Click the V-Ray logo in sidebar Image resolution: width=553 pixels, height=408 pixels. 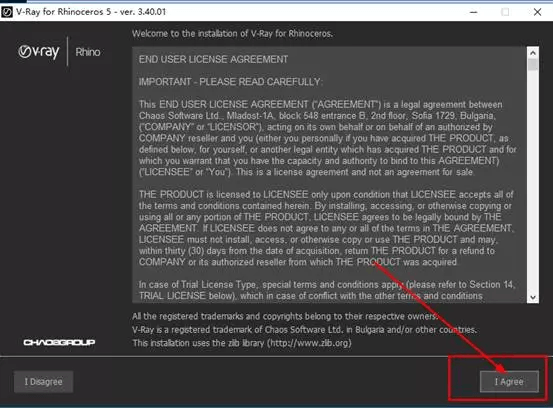39,52
